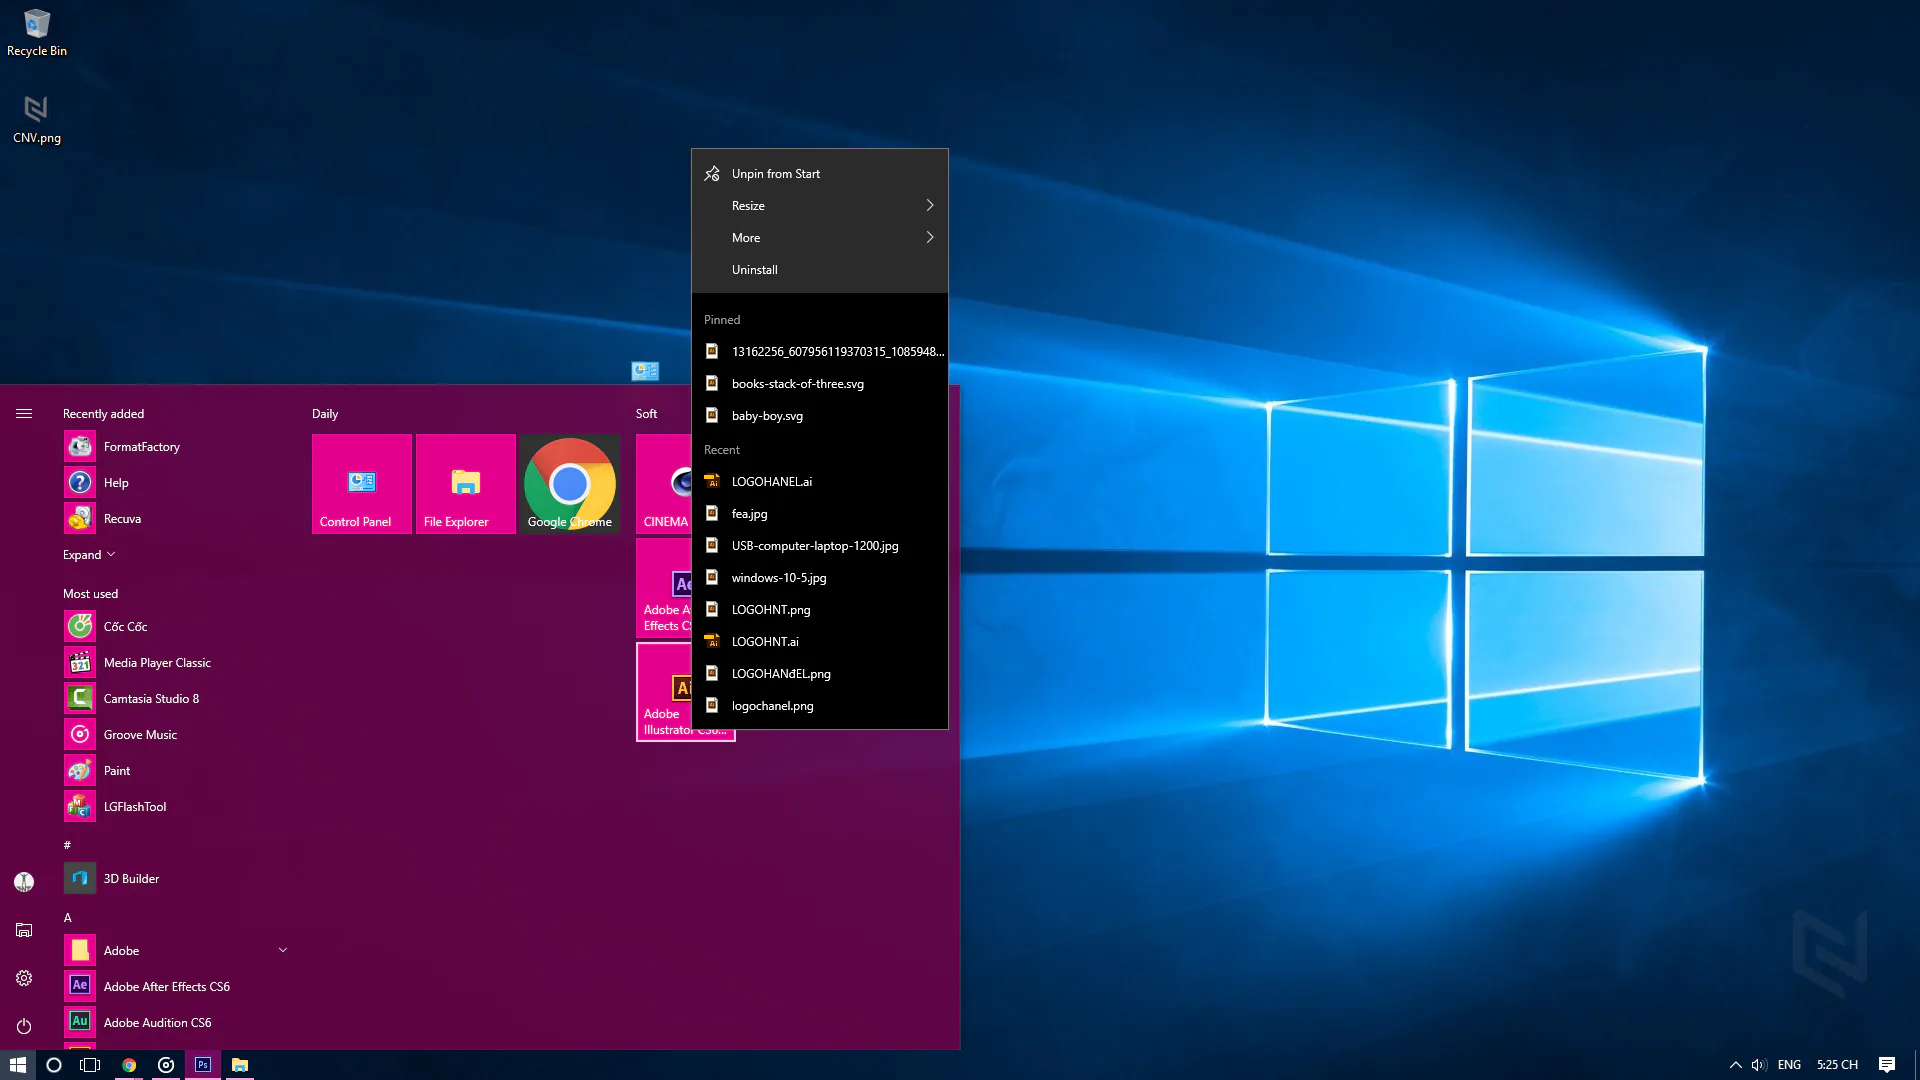This screenshot has width=1920, height=1080.
Task: Open the Control Panel tile
Action: 362,484
